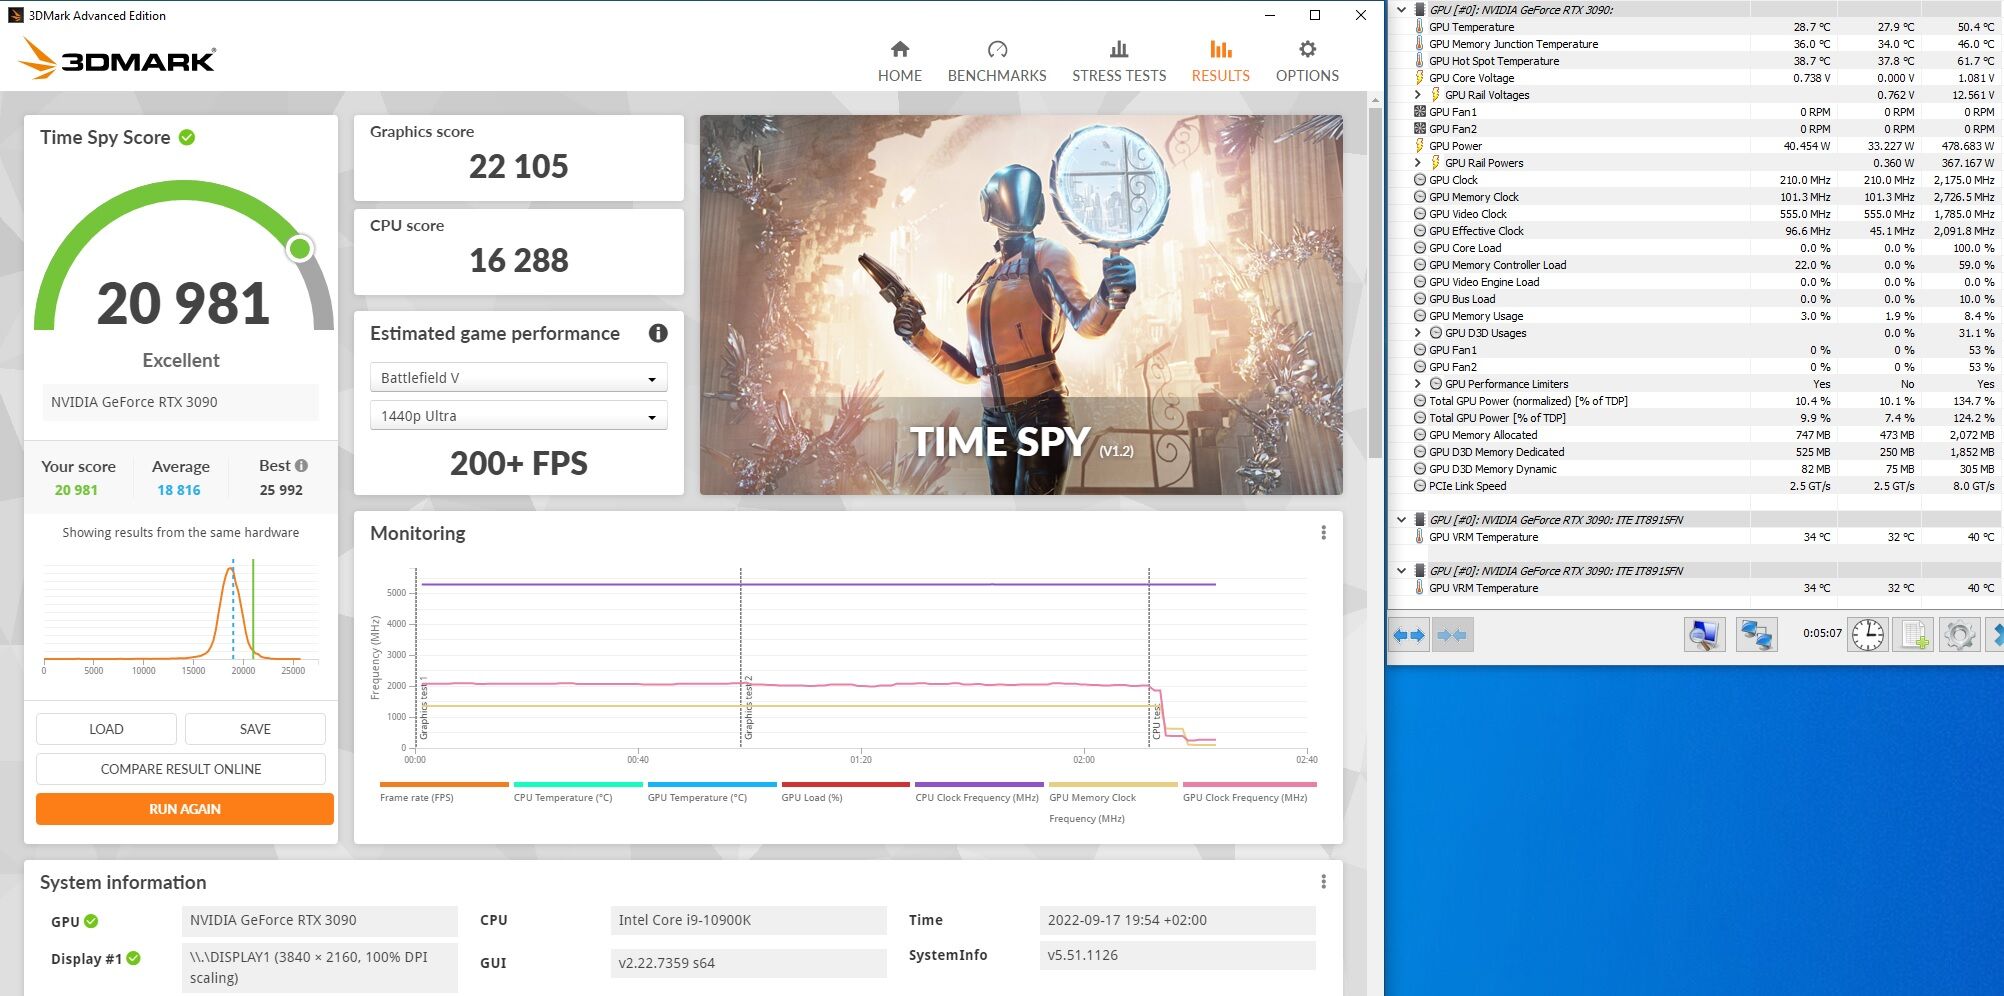Expand GPU Performance Limiters

click(x=1418, y=384)
